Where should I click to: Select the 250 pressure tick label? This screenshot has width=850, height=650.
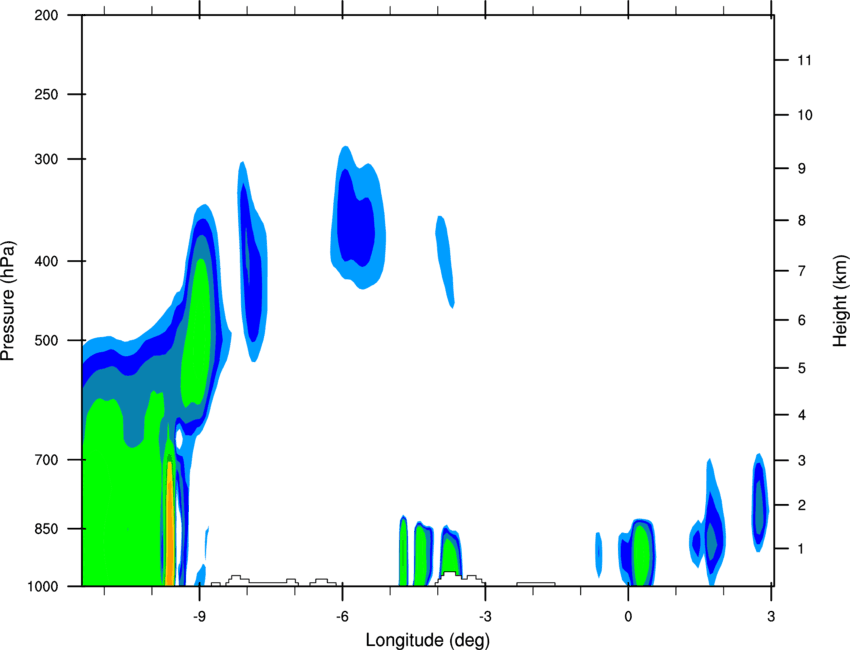tap(46, 94)
